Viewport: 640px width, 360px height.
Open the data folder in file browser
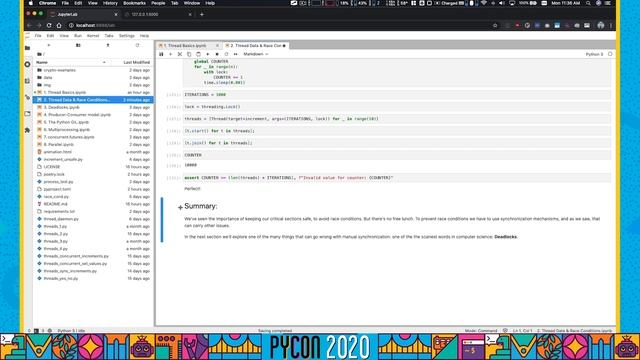(x=93, y=78)
